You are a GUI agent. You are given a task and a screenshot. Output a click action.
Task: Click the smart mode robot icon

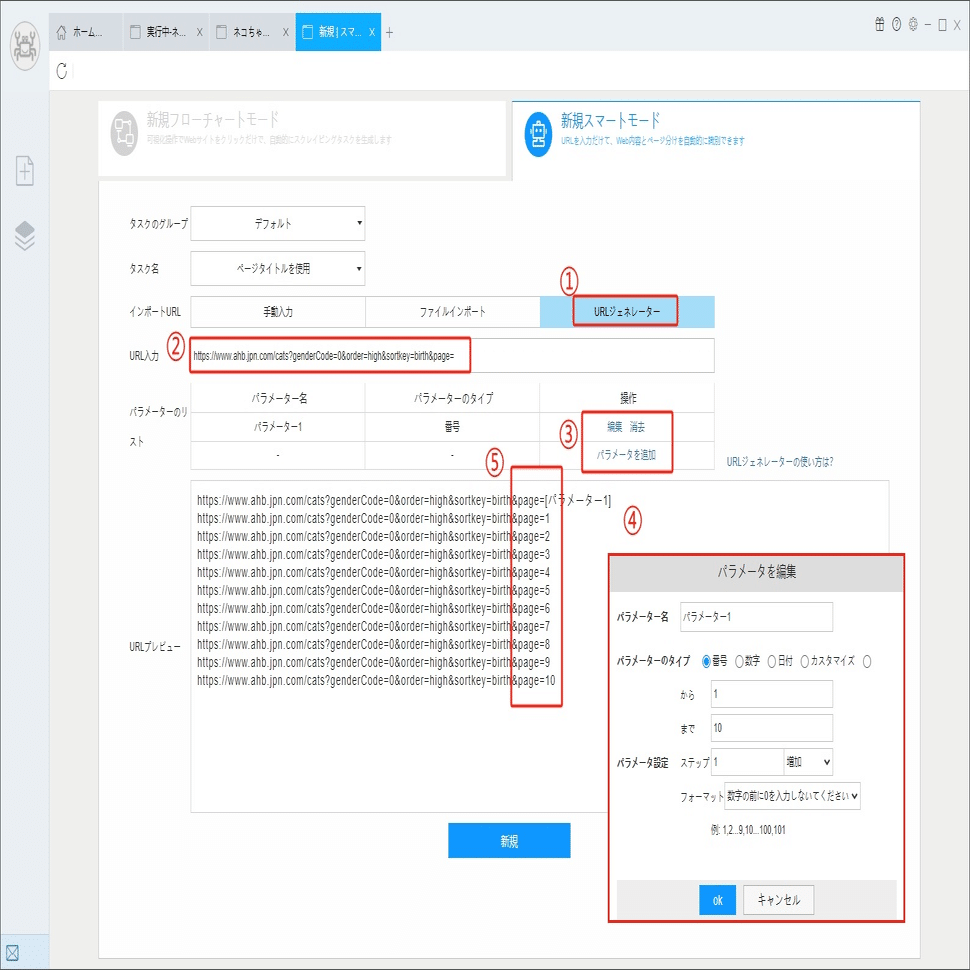(x=538, y=134)
